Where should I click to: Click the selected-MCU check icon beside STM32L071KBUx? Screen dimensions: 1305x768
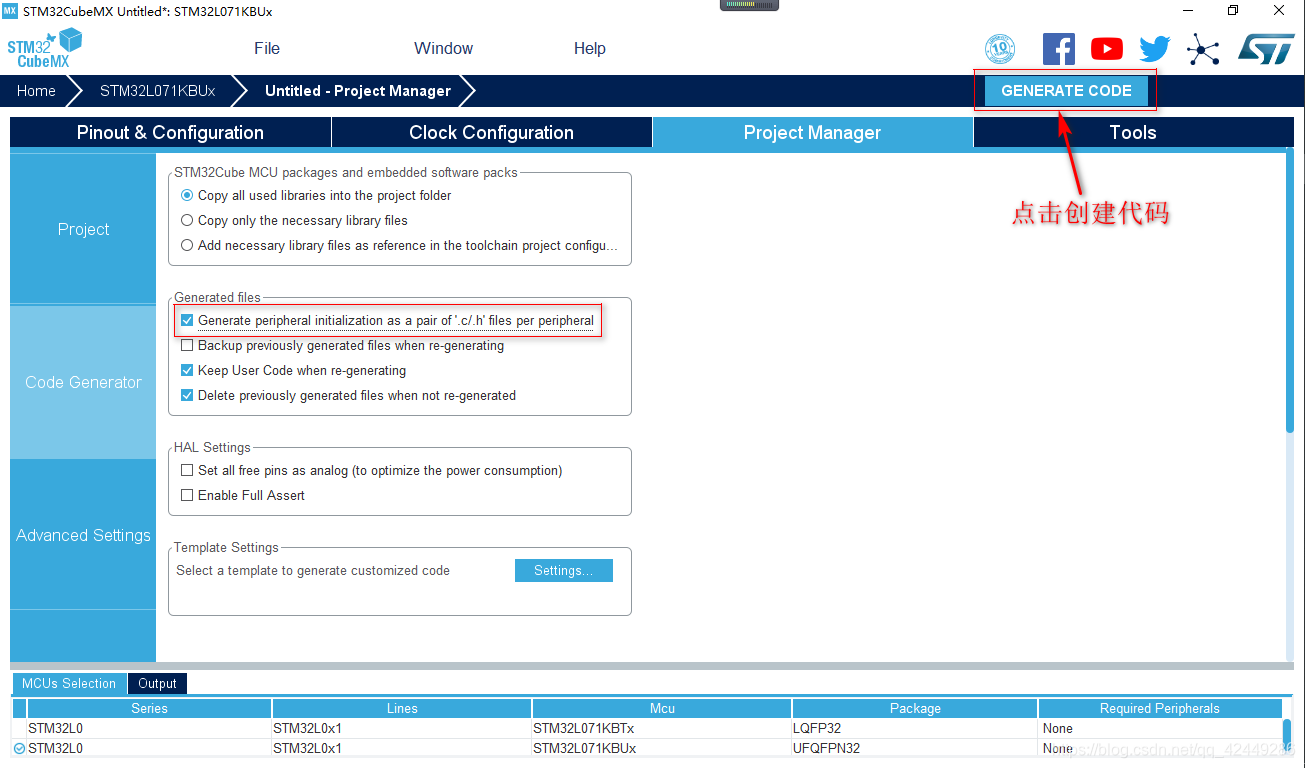click(x=19, y=748)
